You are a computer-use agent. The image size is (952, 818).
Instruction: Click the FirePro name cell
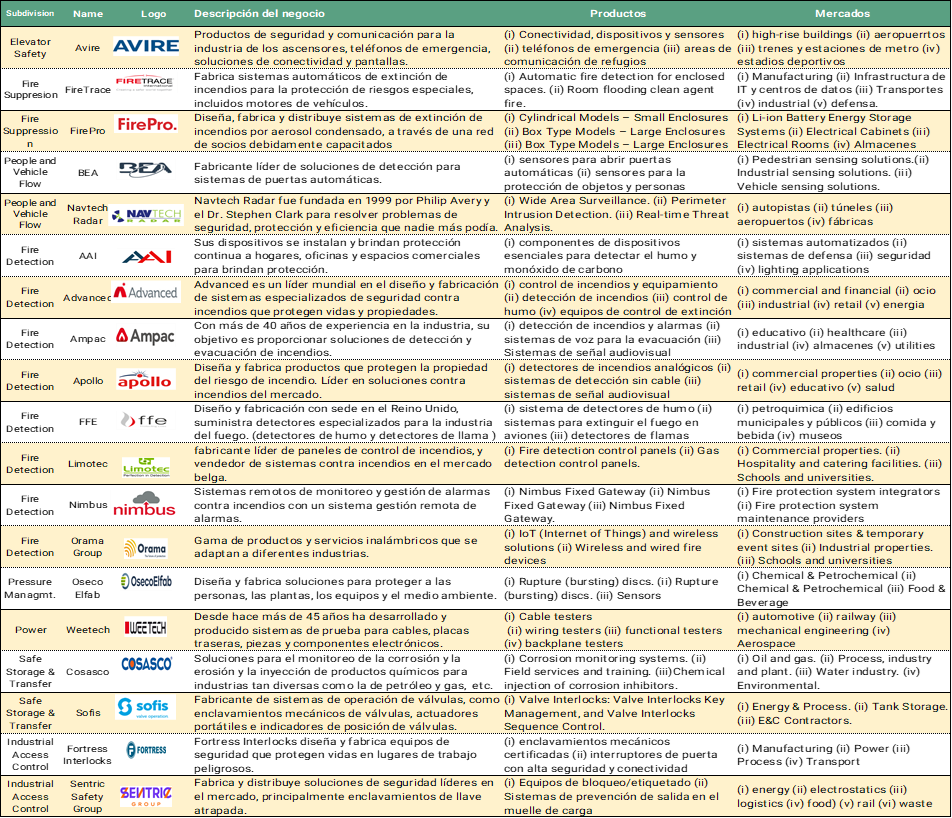pyautogui.click(x=87, y=131)
